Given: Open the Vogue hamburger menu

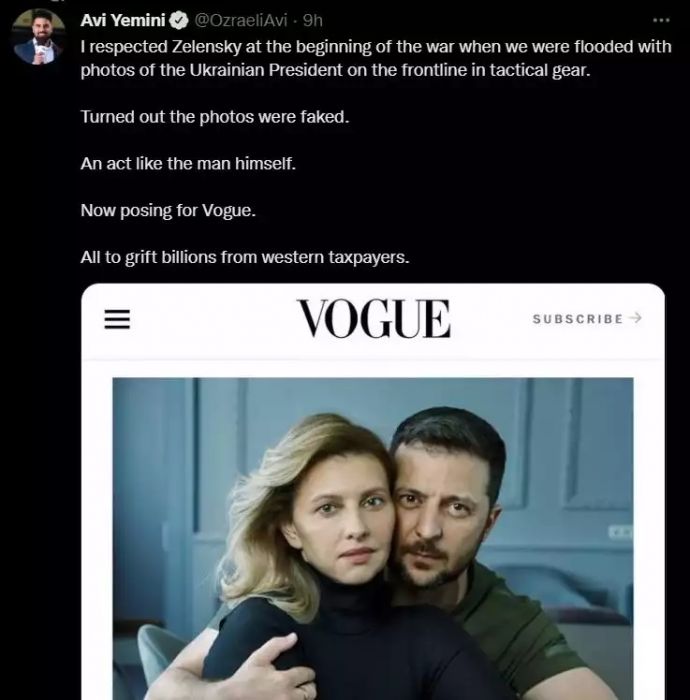Looking at the screenshot, I should (x=118, y=318).
